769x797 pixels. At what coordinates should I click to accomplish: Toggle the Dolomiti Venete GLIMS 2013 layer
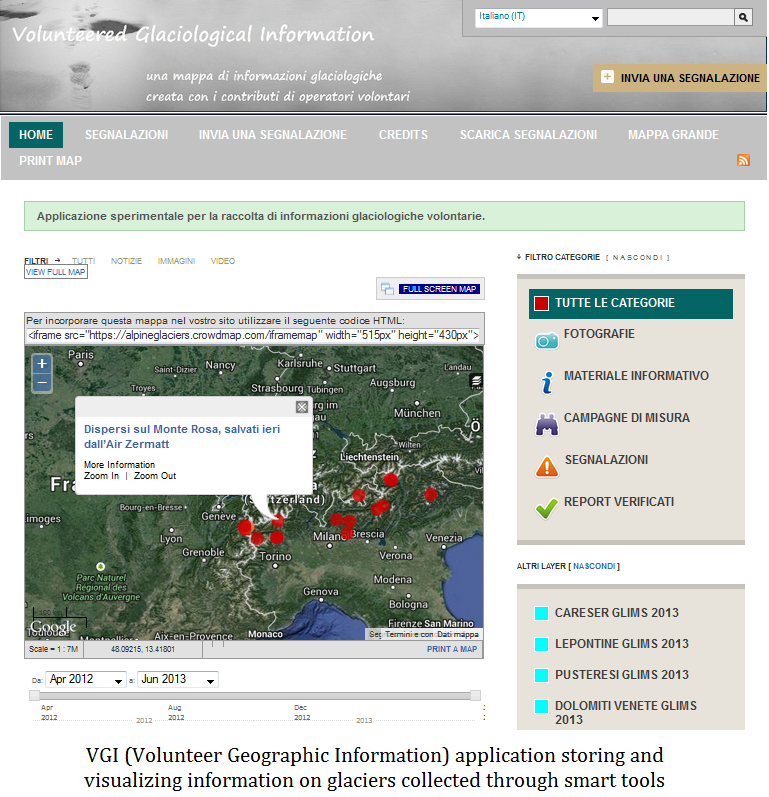[541, 707]
